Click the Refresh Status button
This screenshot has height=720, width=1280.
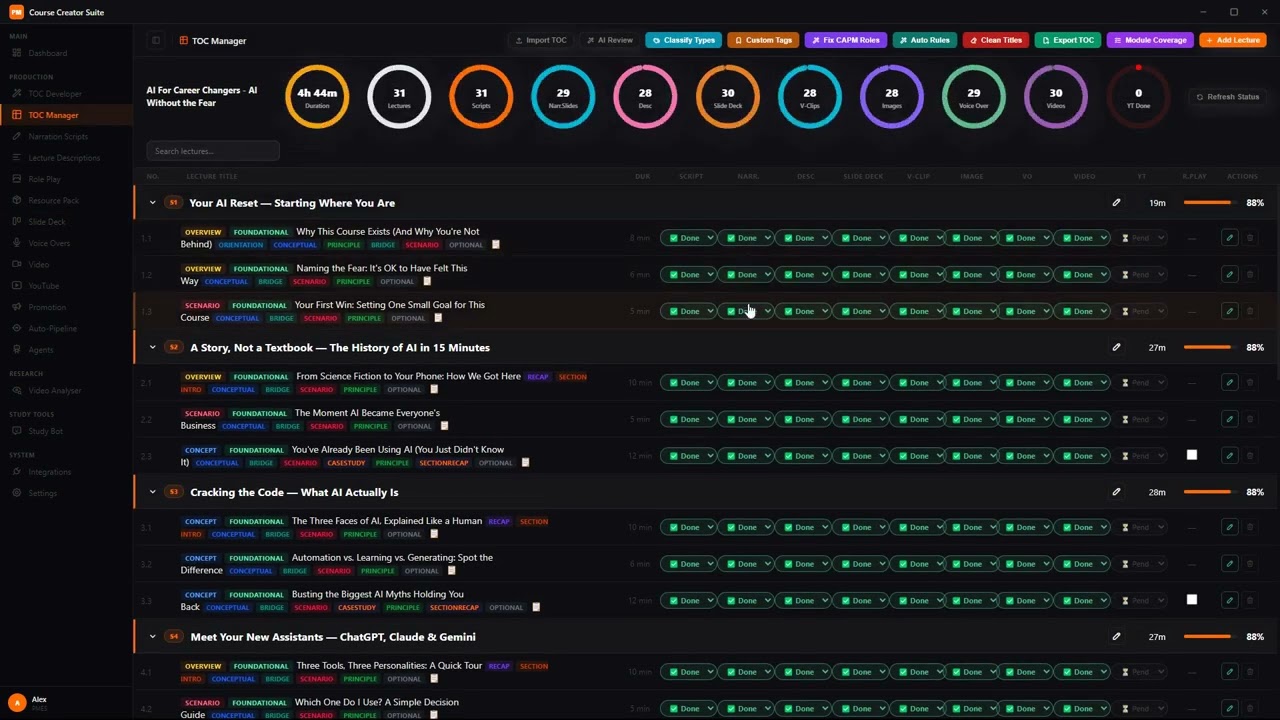click(x=1228, y=97)
